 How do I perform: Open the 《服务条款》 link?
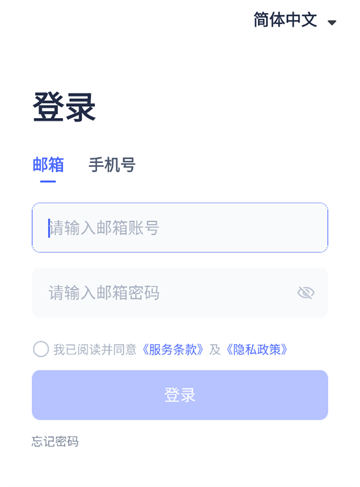click(172, 350)
